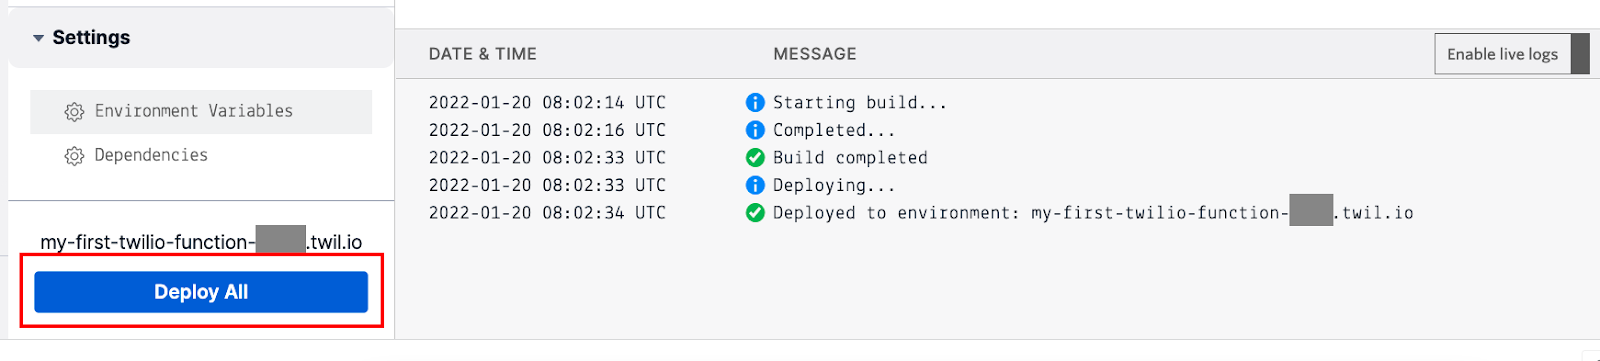The image size is (1600, 361).
Task: Click the my-first-twilio-function domain link
Action: point(201,242)
